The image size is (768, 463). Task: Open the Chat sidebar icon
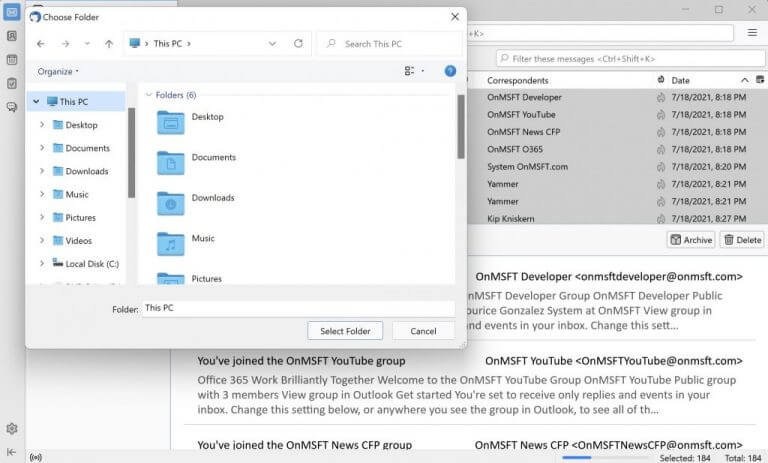[x=12, y=107]
